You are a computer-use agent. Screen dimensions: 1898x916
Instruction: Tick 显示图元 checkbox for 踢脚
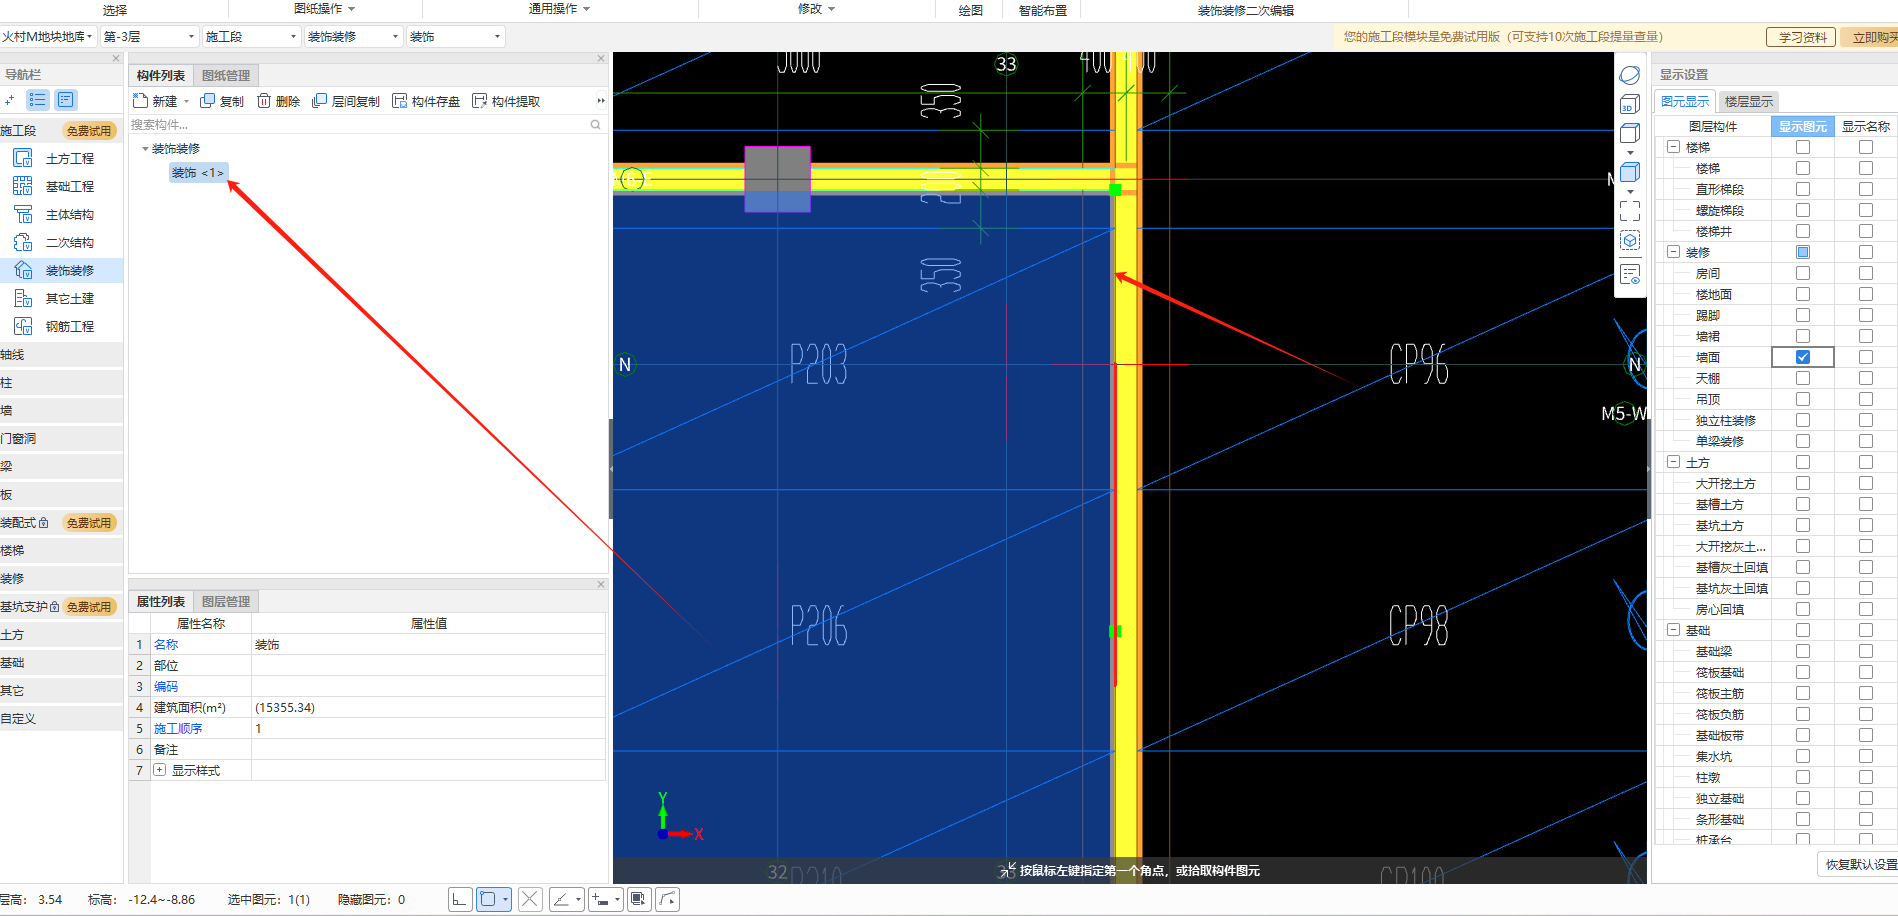(x=1803, y=315)
